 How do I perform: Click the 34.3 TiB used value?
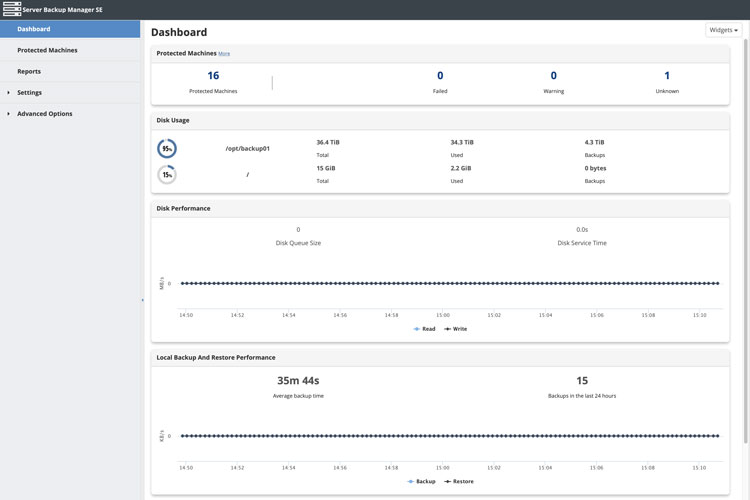[x=462, y=142]
